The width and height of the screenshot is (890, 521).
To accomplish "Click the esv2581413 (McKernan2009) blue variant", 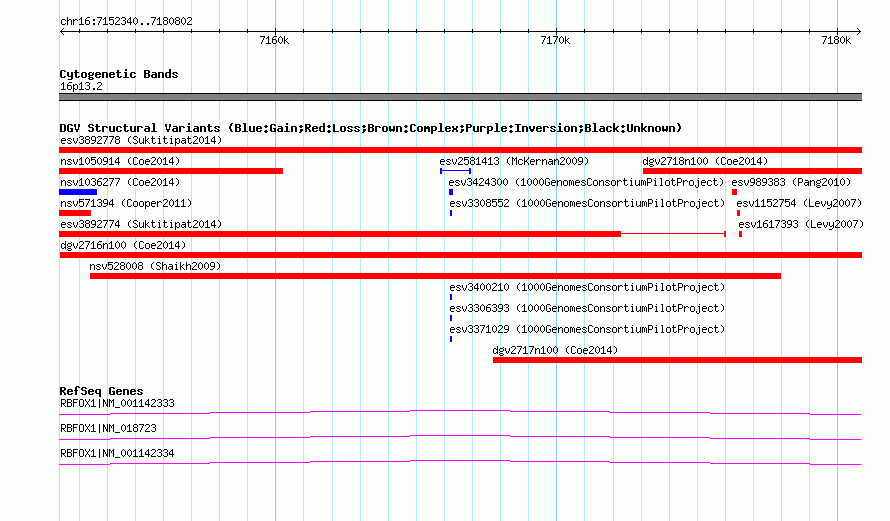I will (455, 171).
